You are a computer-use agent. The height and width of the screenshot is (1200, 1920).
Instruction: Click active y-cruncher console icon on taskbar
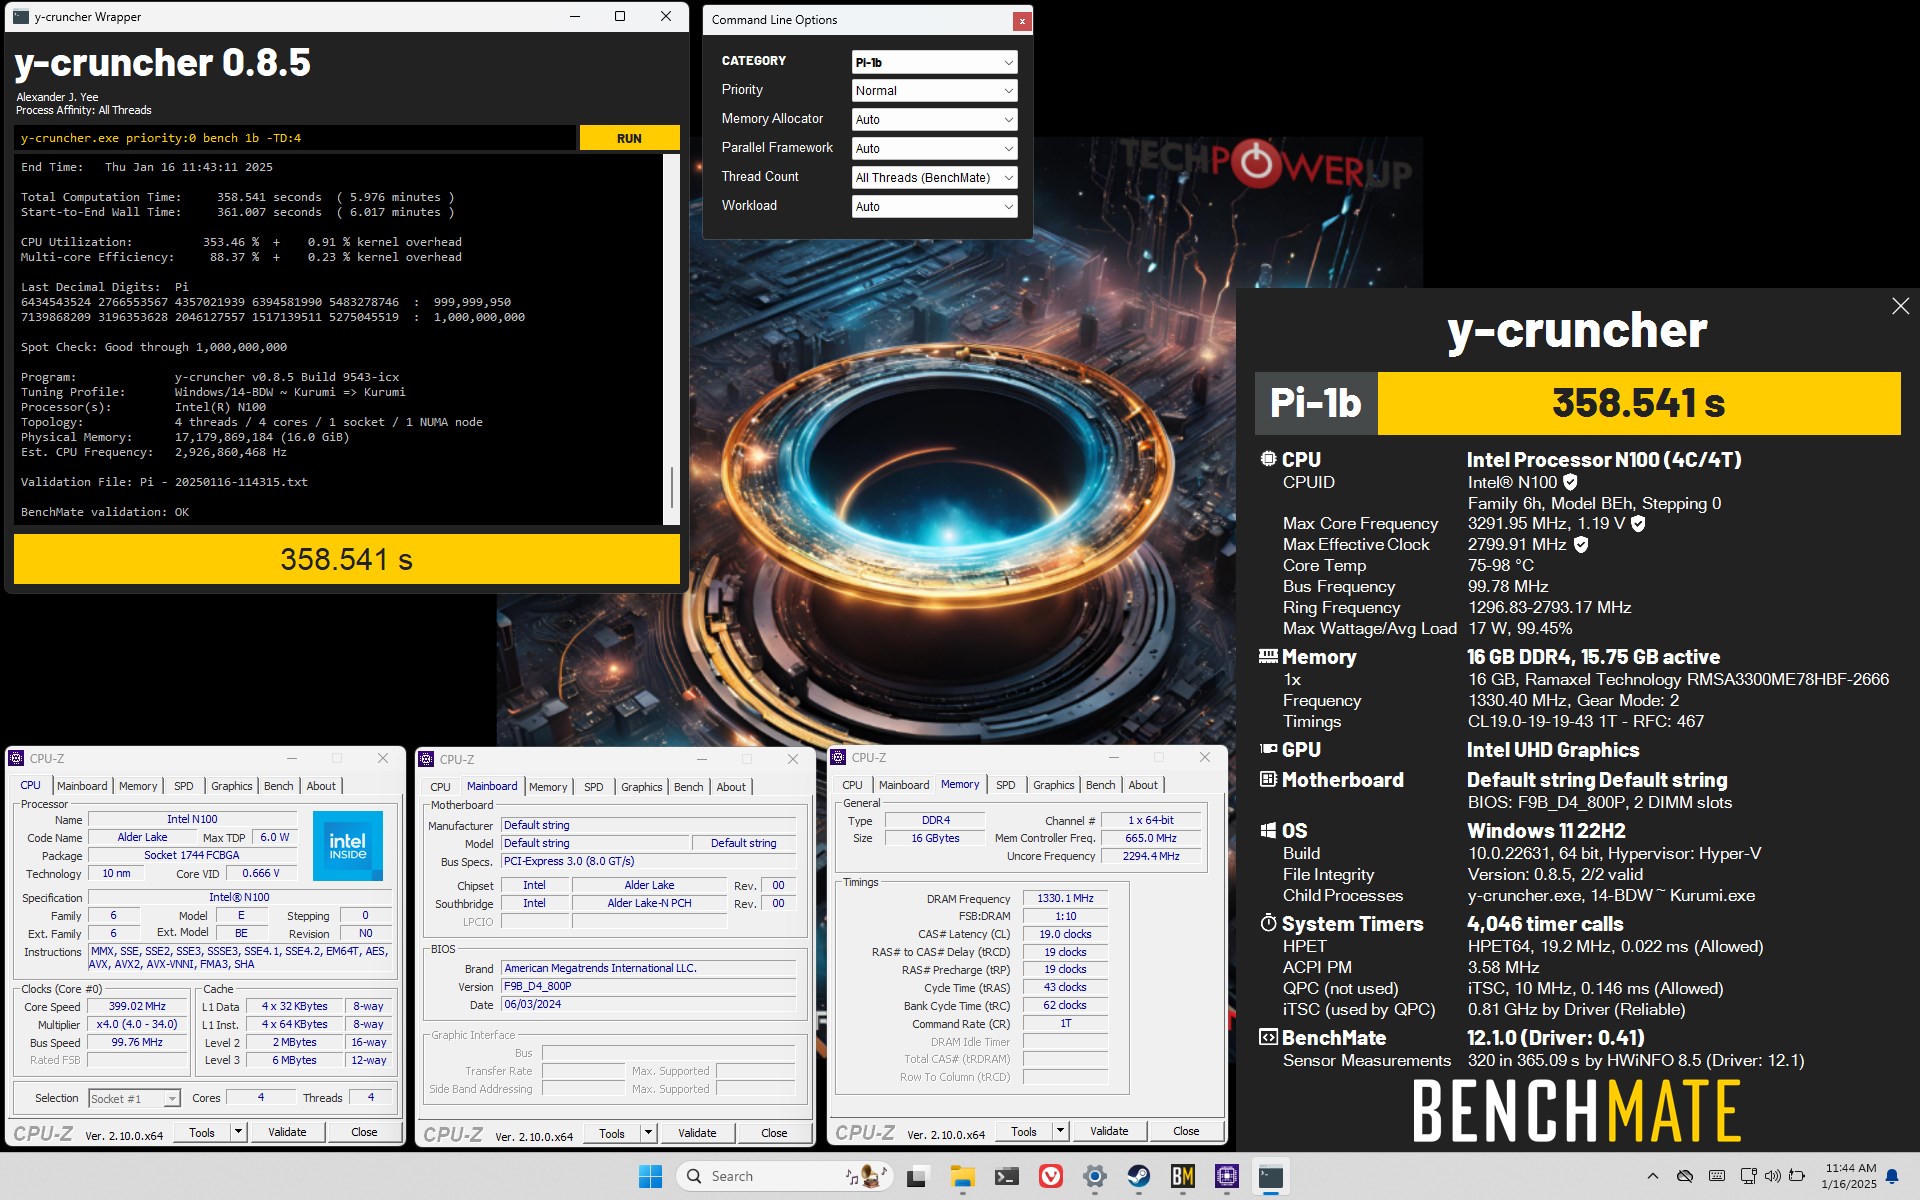pos(1271,1177)
